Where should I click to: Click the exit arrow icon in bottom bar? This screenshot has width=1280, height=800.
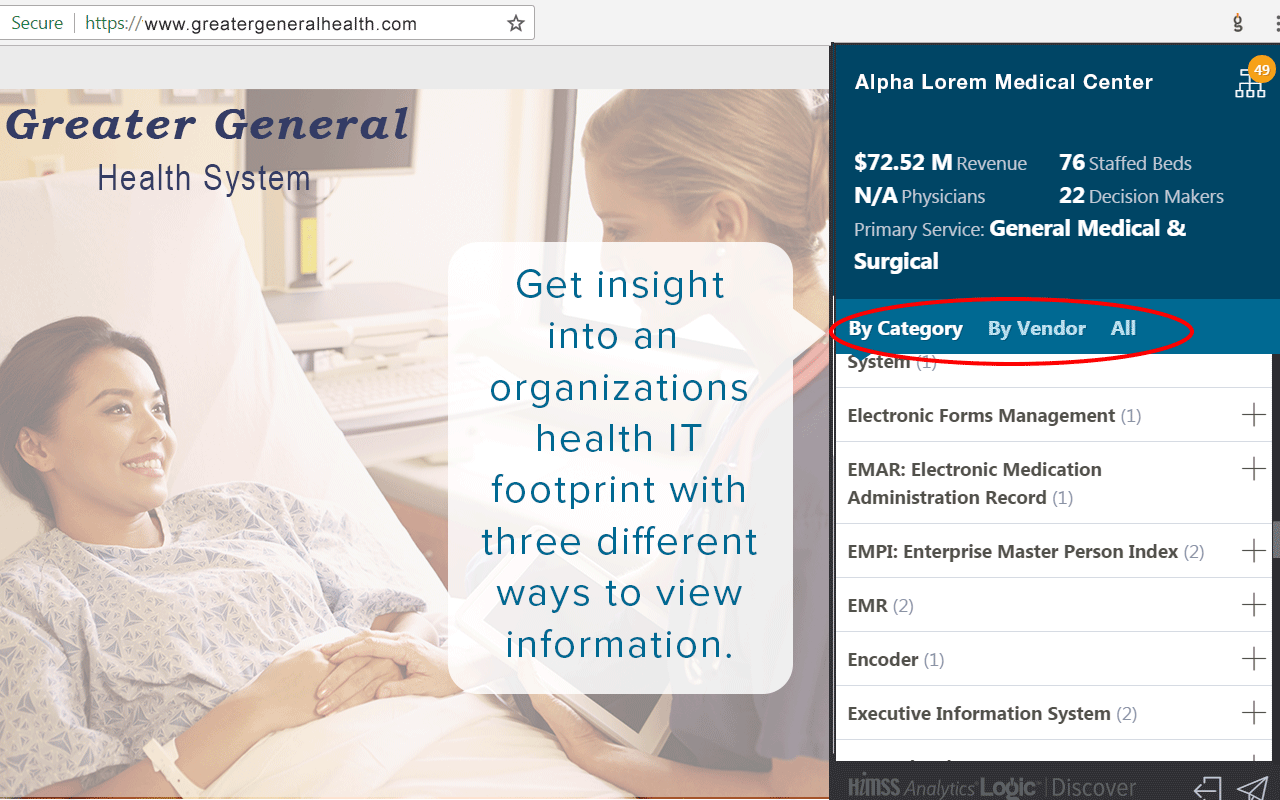[1207, 786]
